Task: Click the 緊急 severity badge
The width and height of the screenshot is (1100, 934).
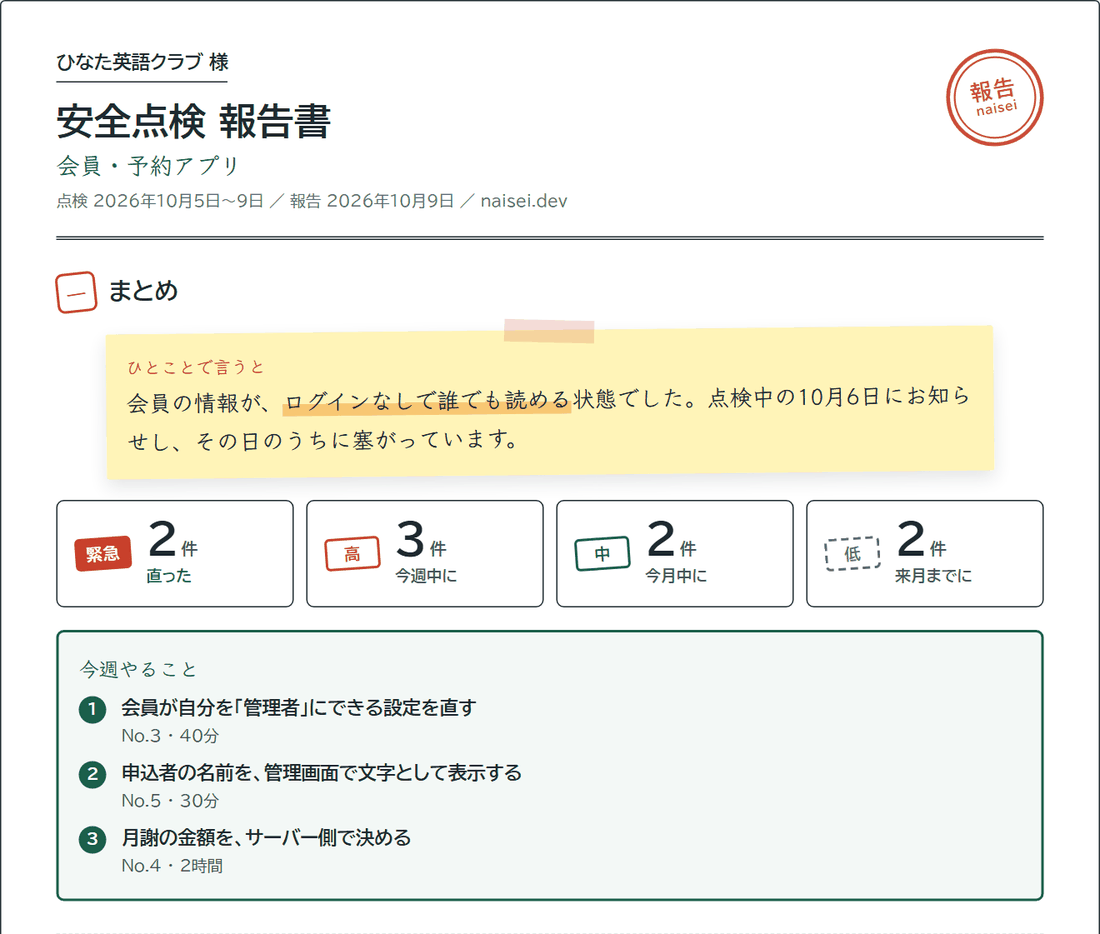Action: point(103,554)
